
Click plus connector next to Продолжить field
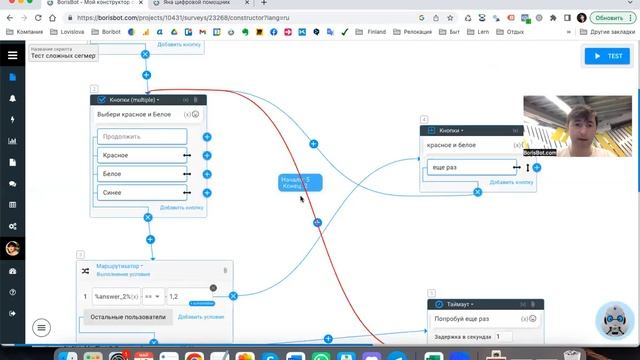point(207,137)
